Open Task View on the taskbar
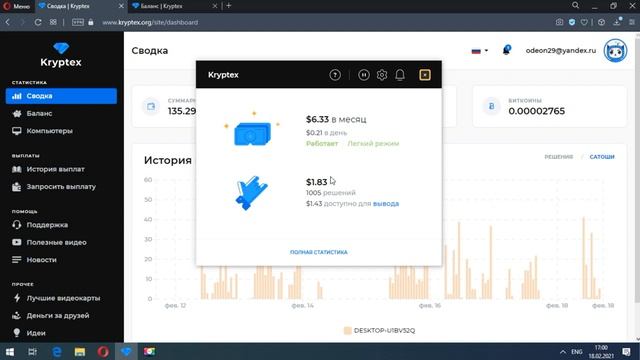640x360 pixels. pyautogui.click(x=32, y=351)
